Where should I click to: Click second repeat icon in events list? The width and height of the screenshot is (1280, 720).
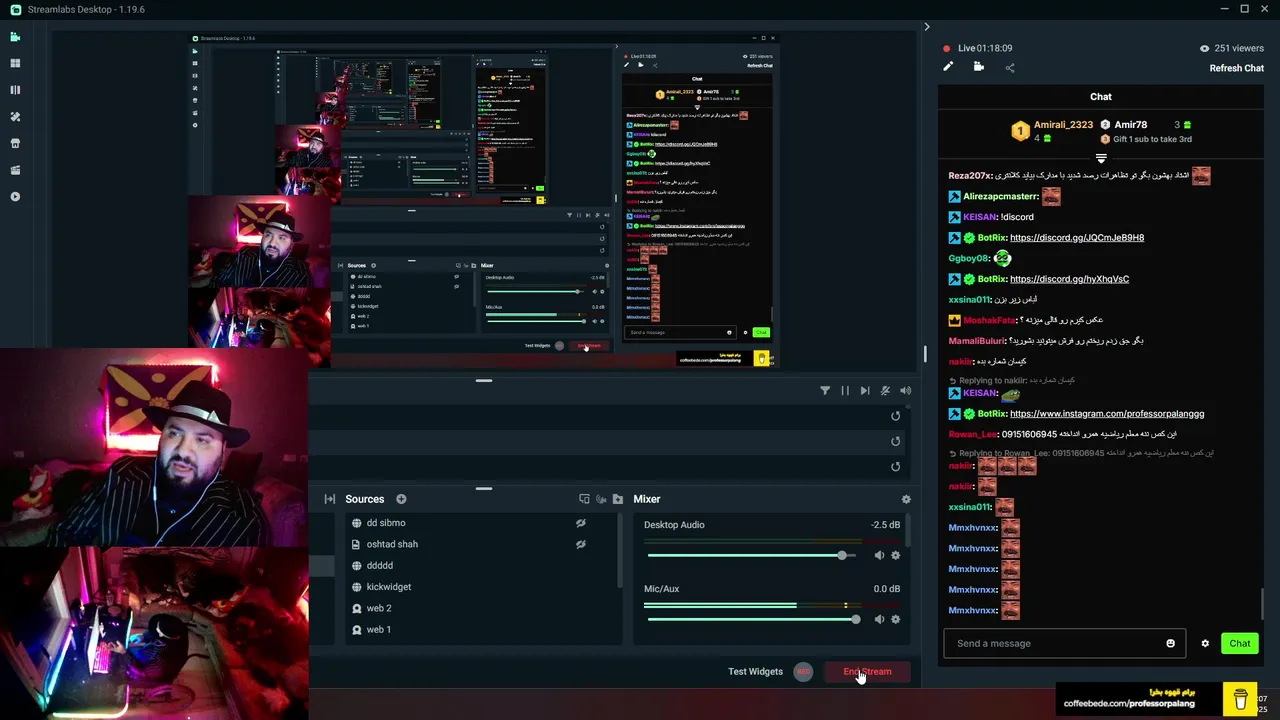pos(895,441)
